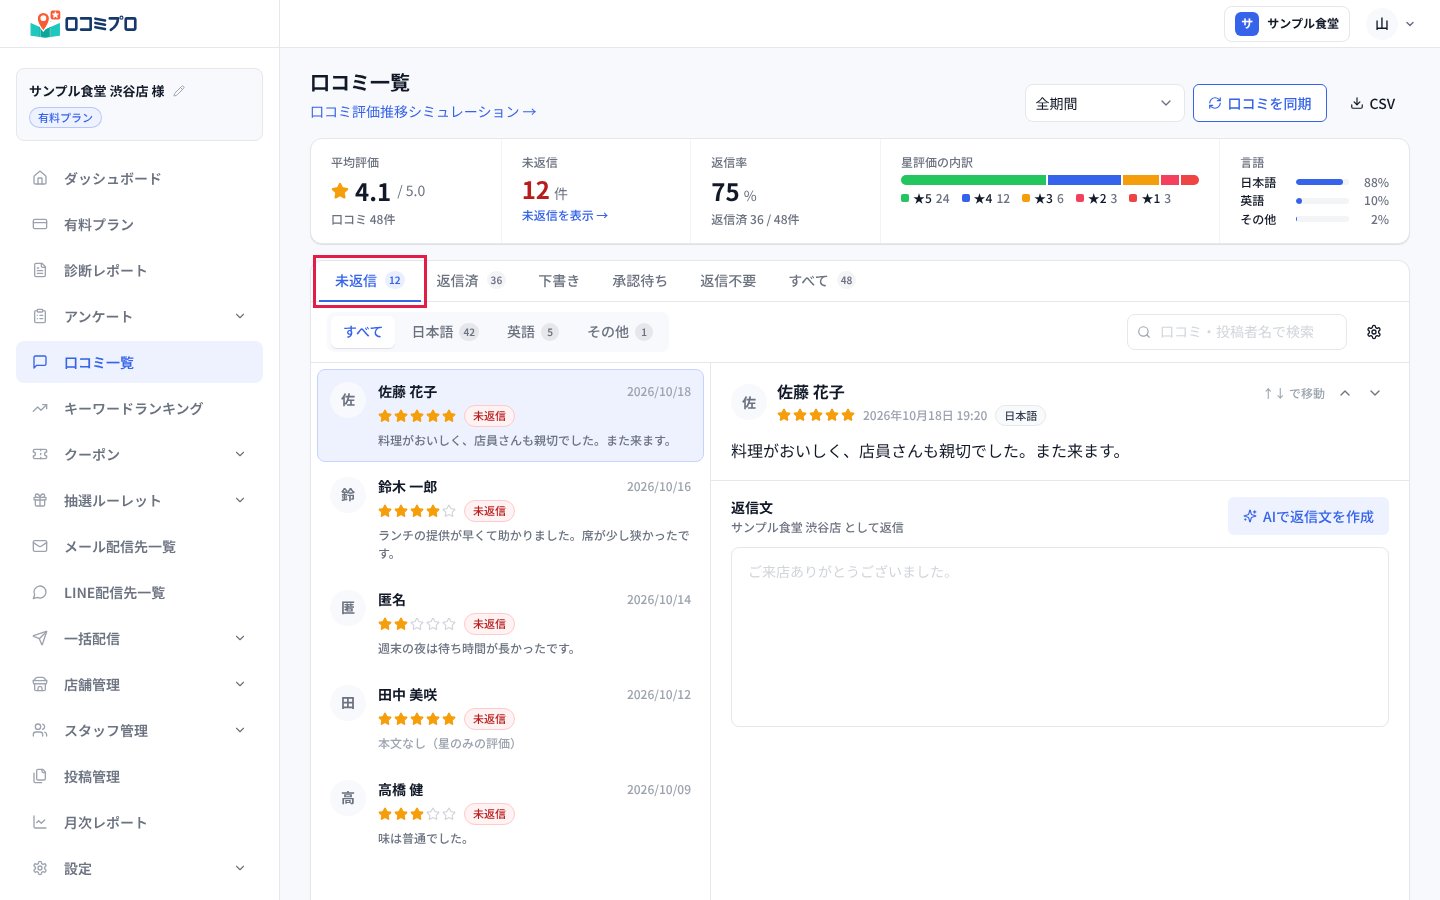This screenshot has width=1440, height=900.
Task: Click the 有料プラン card icon in sidebar
Action: (x=40, y=224)
